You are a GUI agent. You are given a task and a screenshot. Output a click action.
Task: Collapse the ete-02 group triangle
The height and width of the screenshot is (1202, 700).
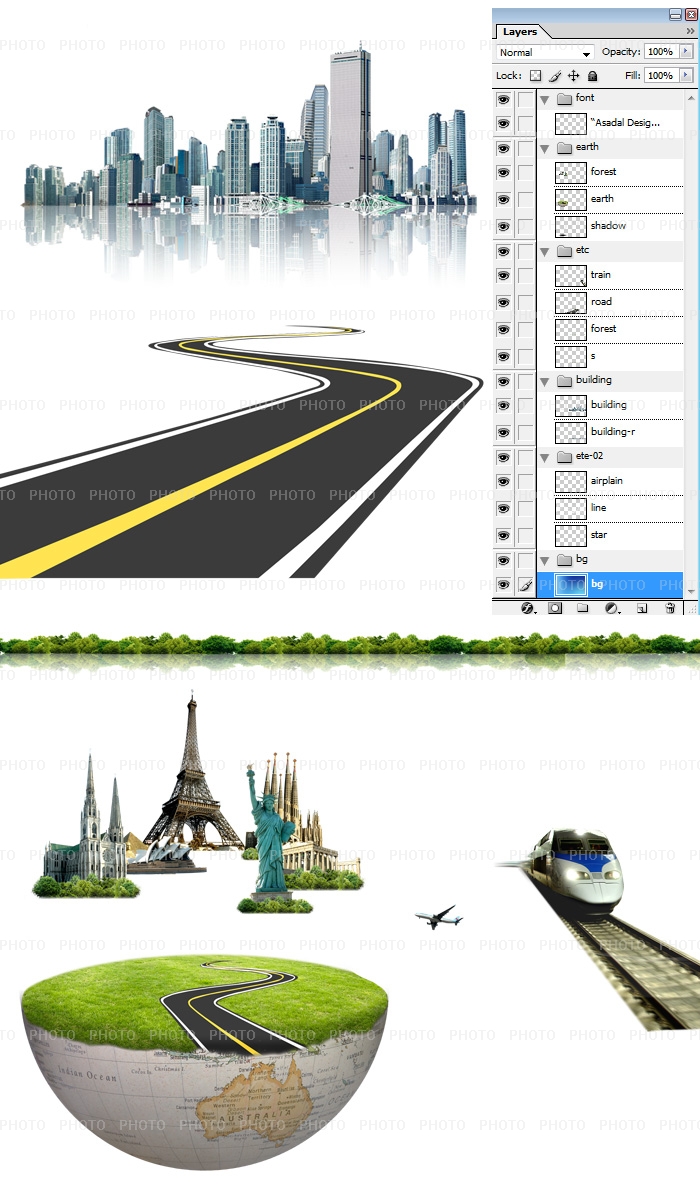click(545, 456)
